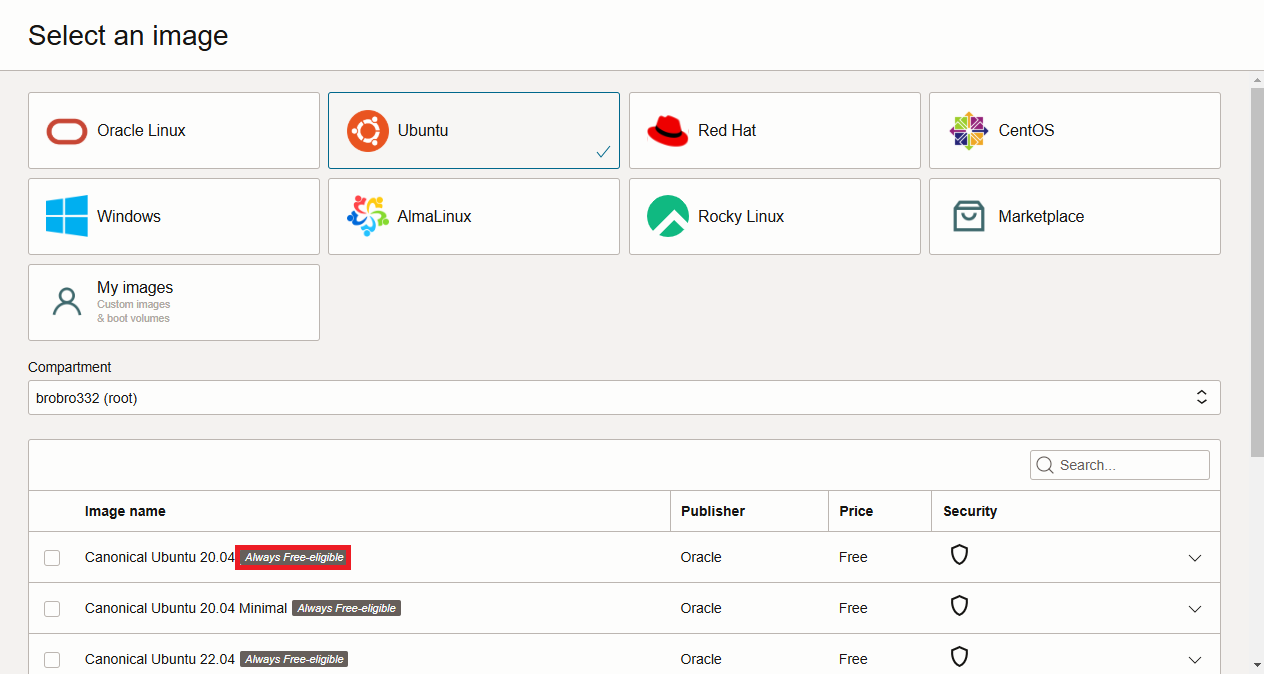Choose the Windows image category

tap(174, 216)
